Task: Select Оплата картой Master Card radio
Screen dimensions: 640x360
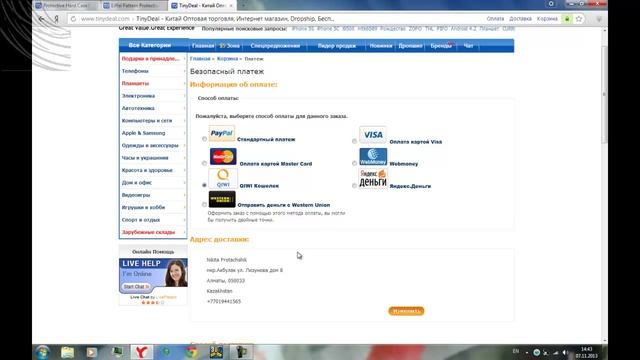Action: 204,163
